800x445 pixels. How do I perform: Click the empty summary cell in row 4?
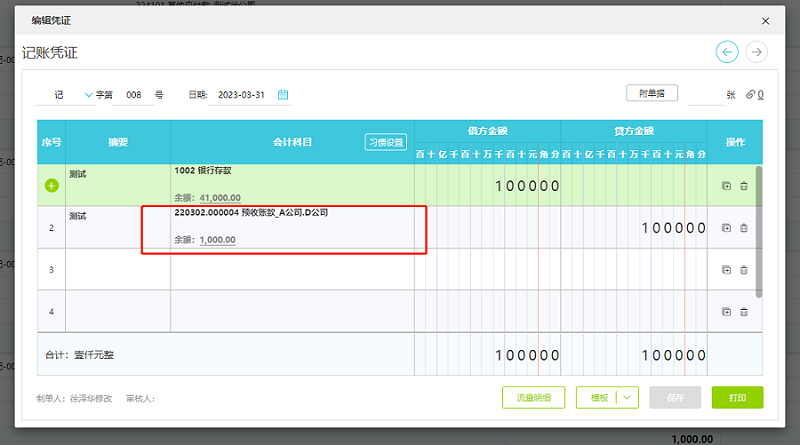[x=118, y=311]
